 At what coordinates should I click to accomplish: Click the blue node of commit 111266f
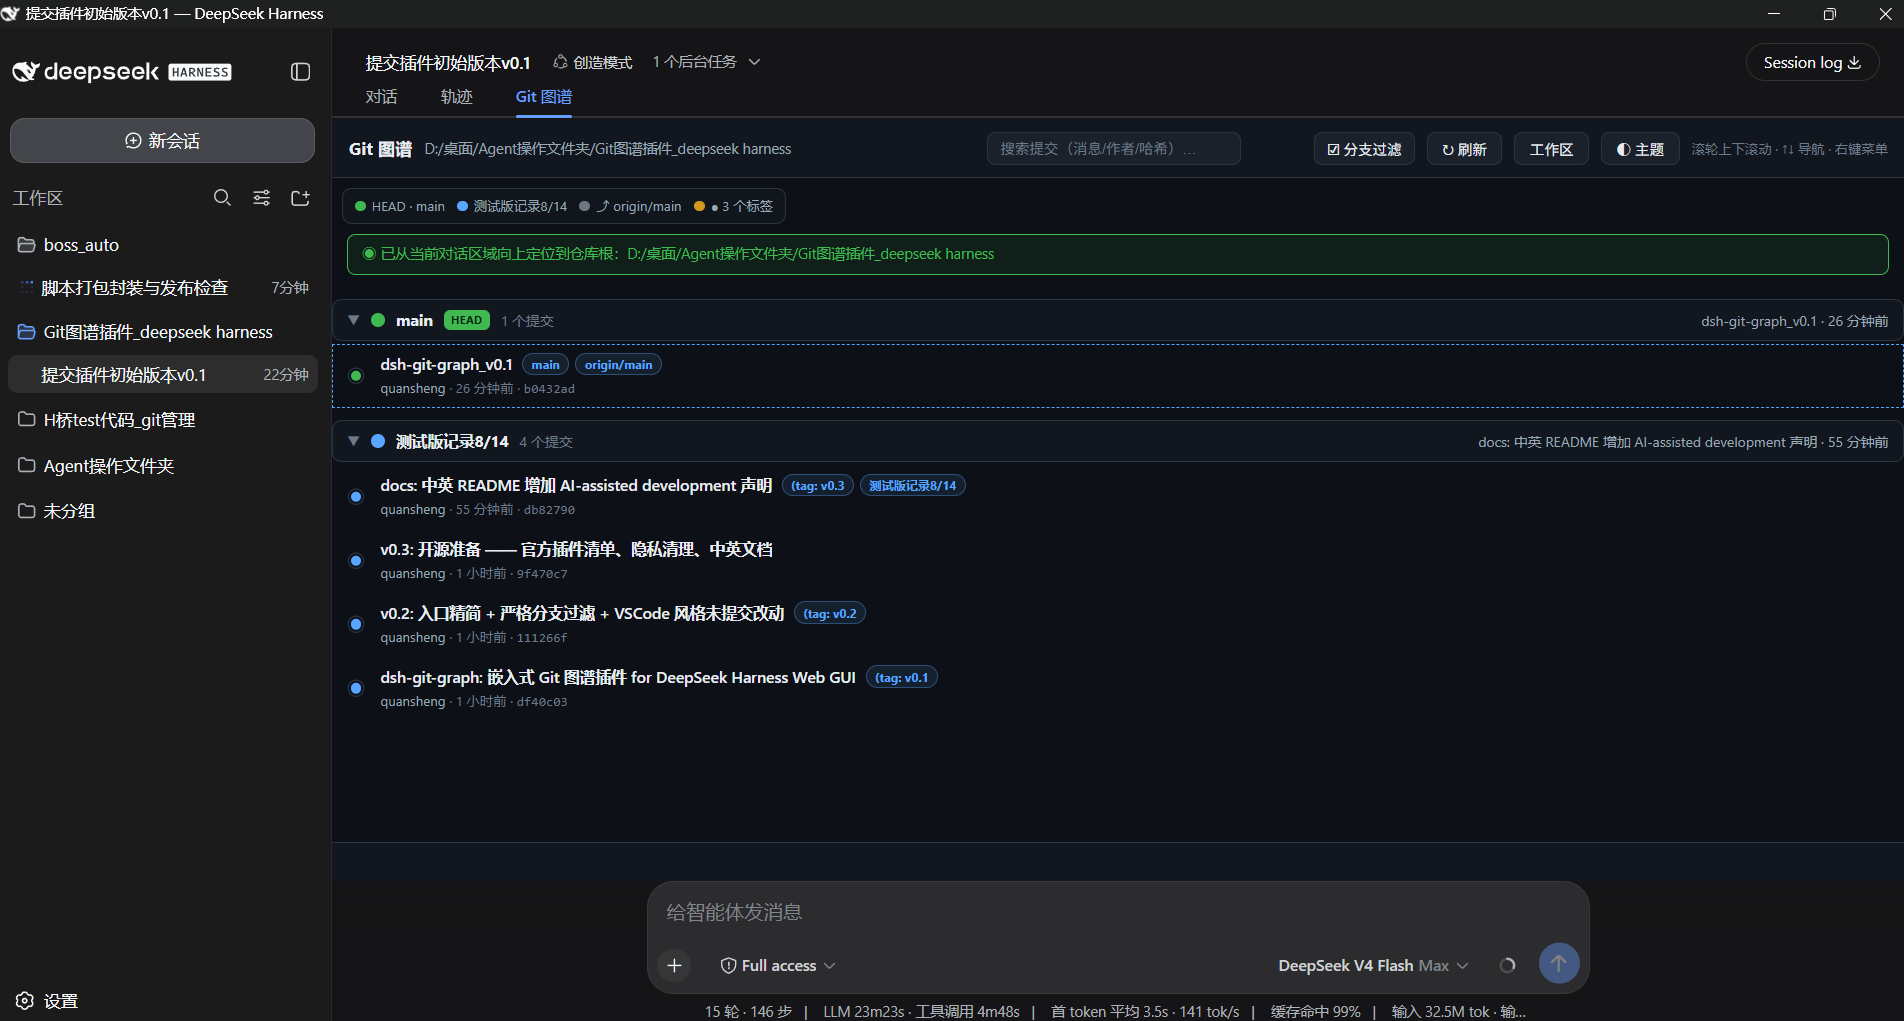coord(356,624)
